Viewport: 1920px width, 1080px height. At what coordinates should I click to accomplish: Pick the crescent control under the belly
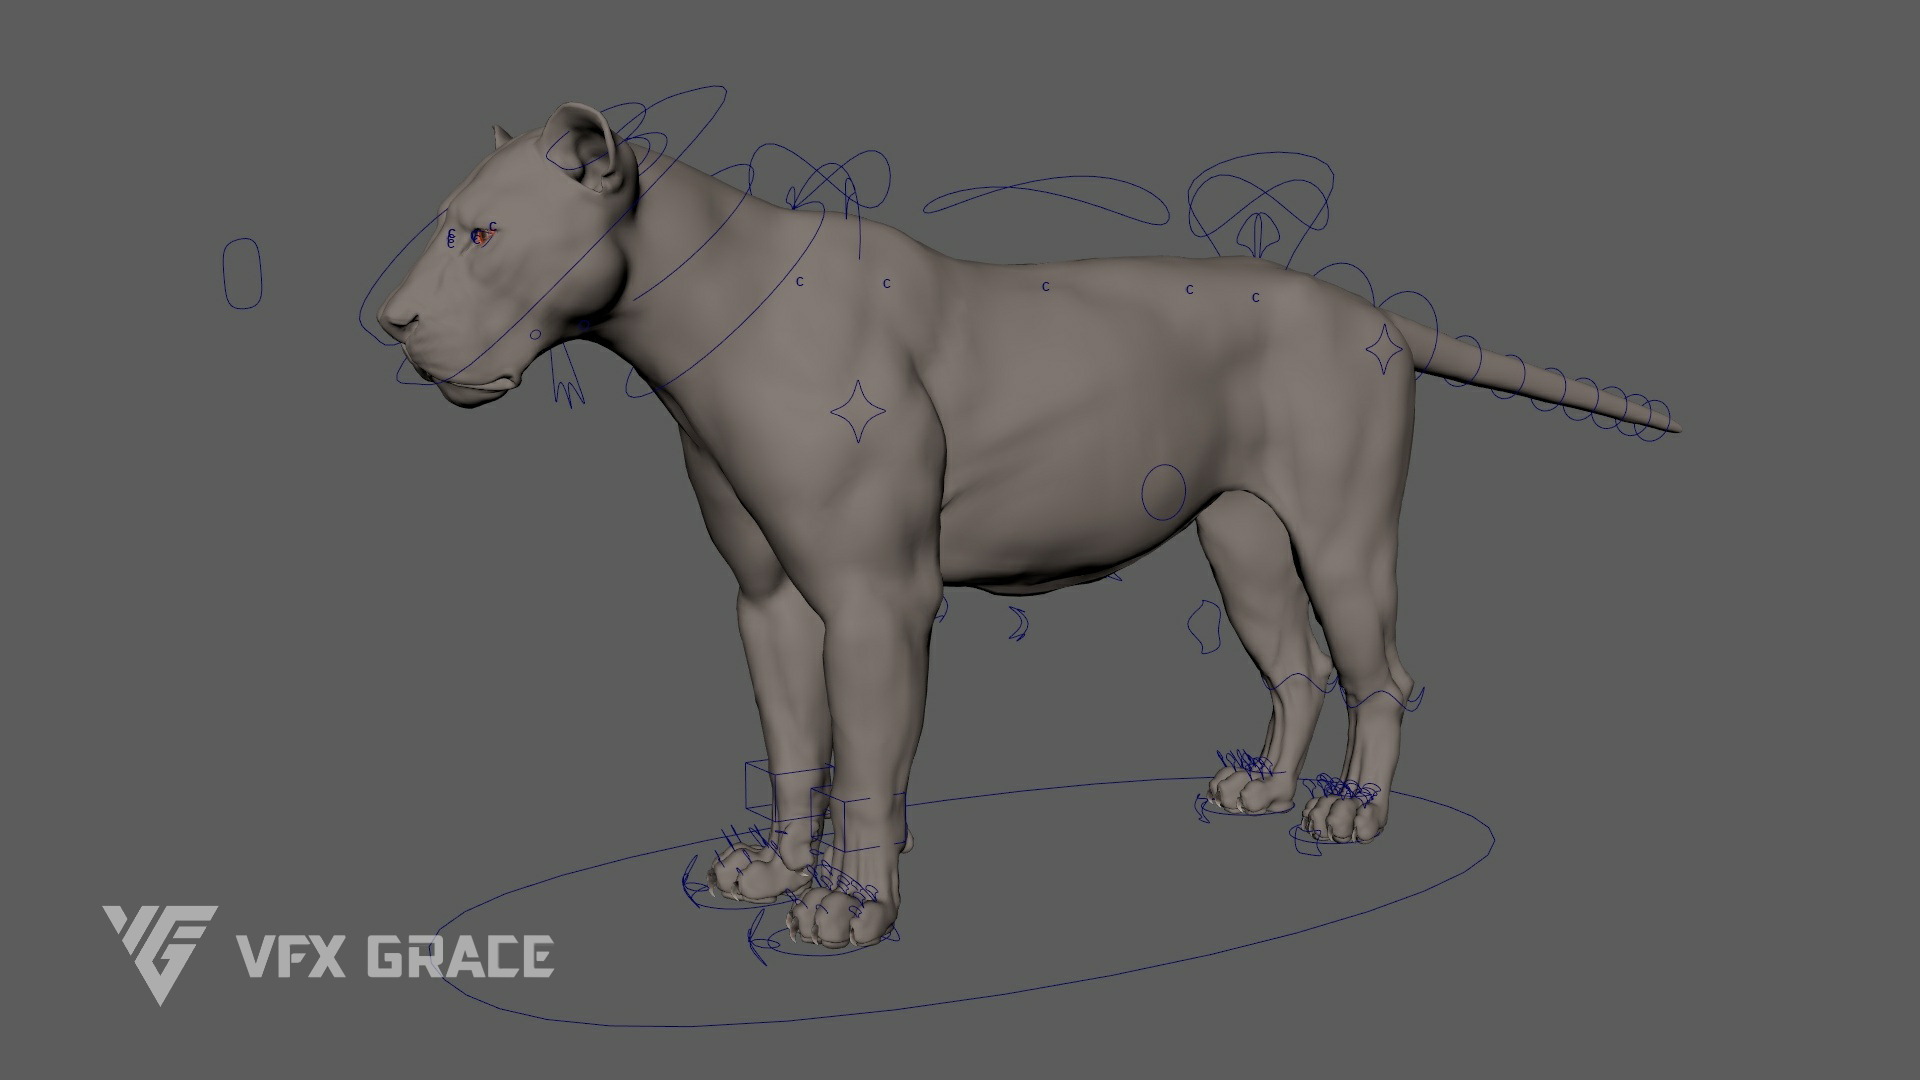click(1017, 624)
